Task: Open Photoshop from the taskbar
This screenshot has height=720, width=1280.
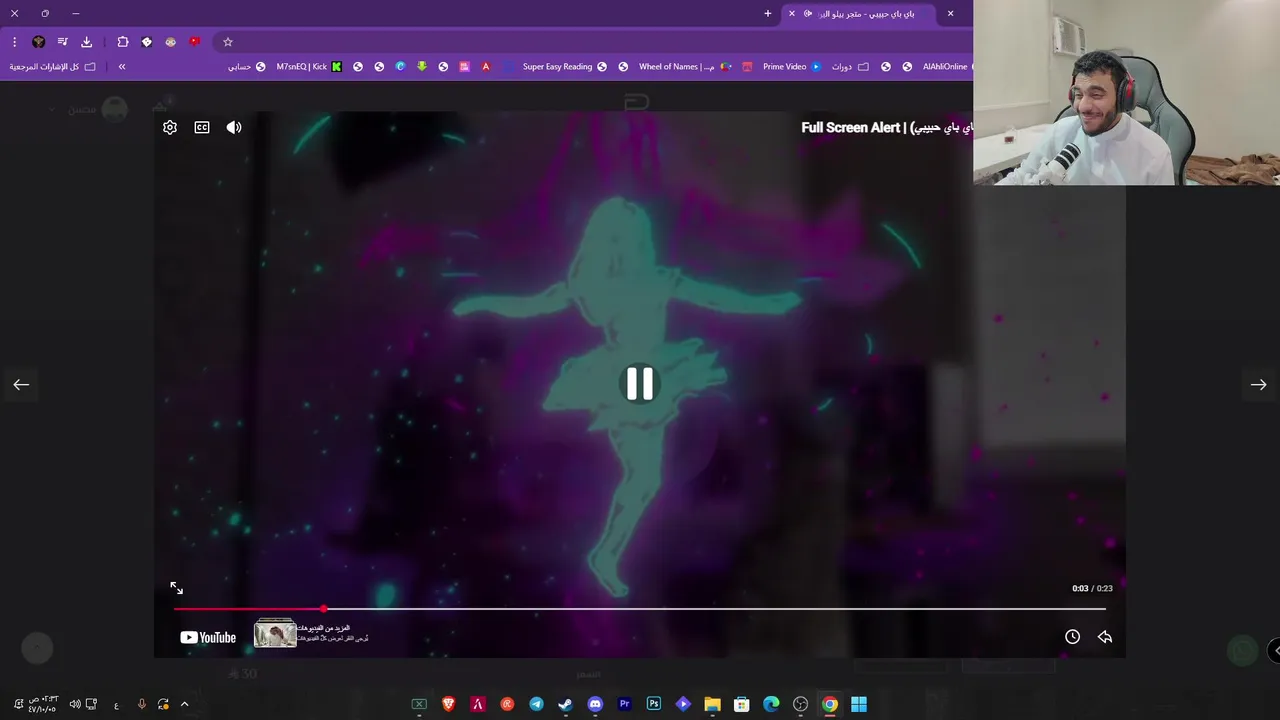Action: pyautogui.click(x=654, y=704)
